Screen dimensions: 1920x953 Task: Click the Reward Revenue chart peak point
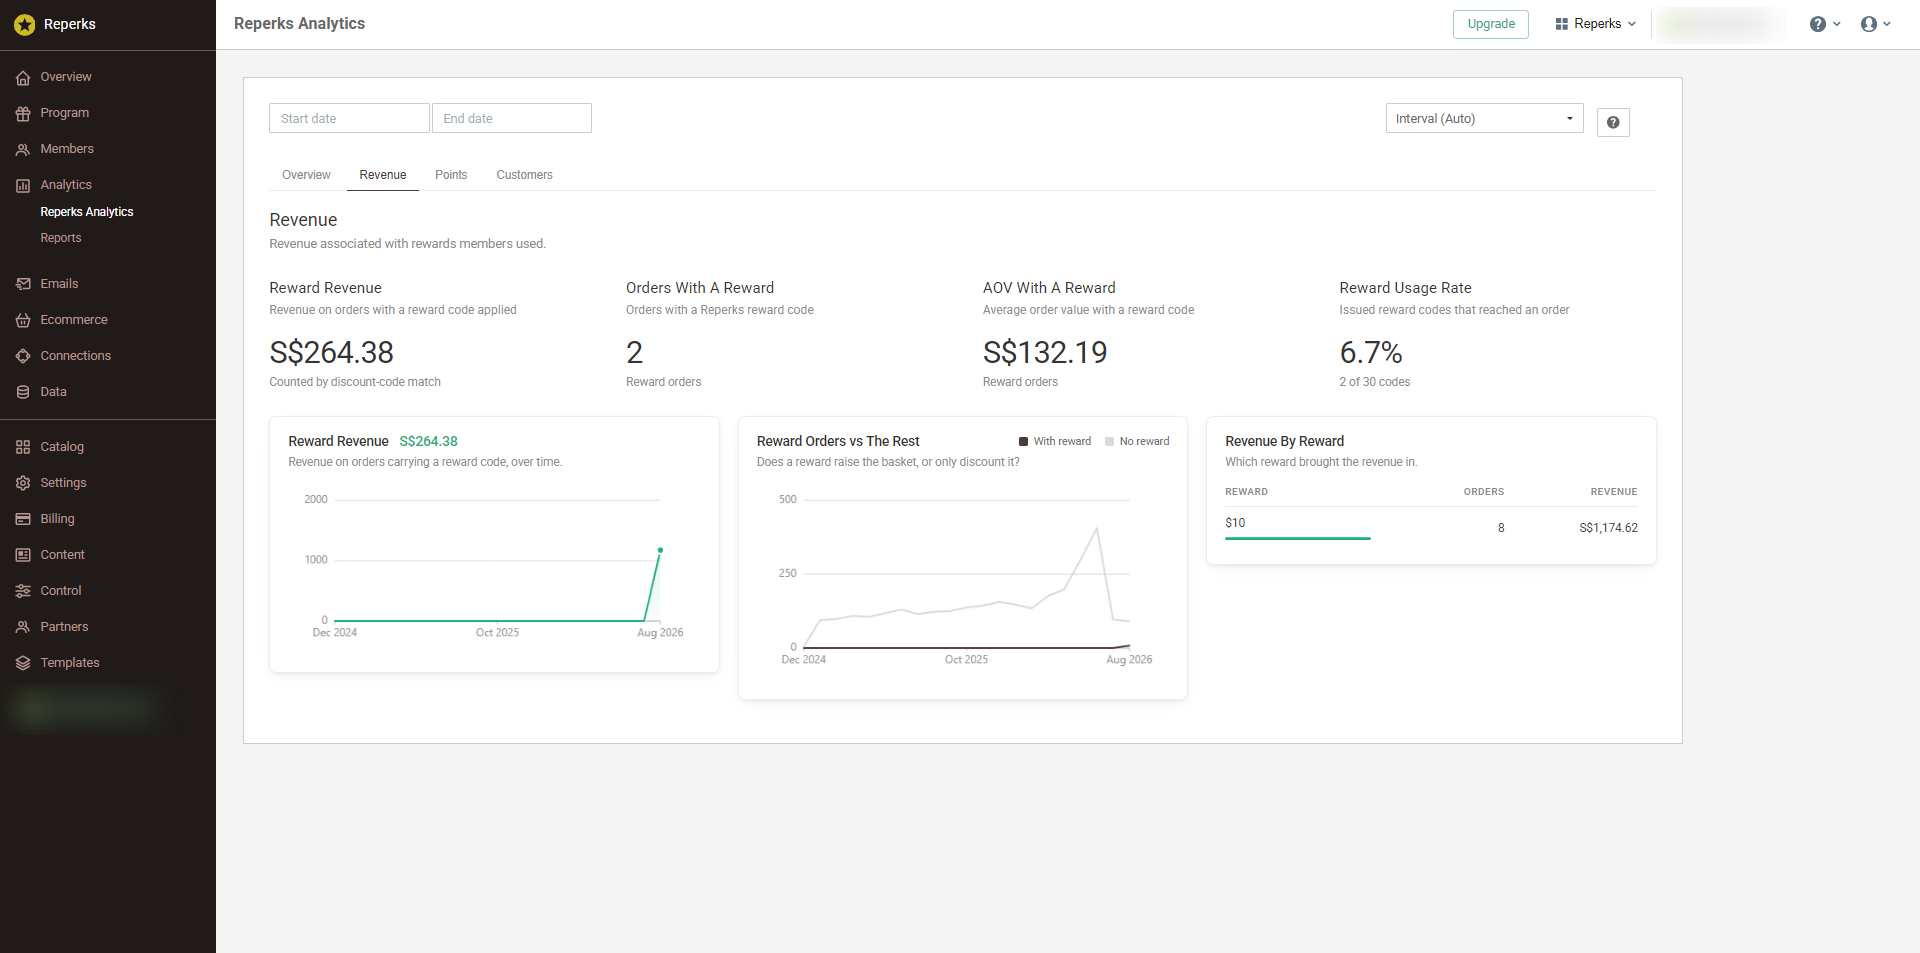660,550
